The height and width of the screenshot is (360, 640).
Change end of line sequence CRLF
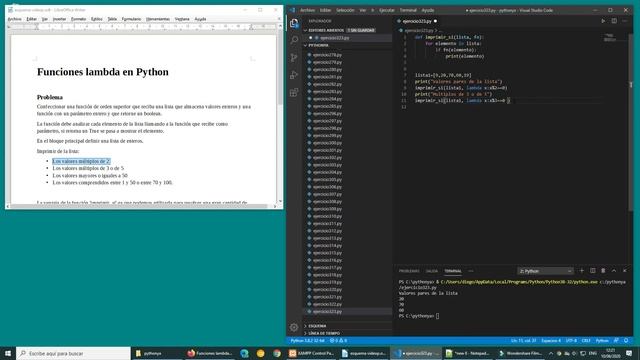[586, 340]
